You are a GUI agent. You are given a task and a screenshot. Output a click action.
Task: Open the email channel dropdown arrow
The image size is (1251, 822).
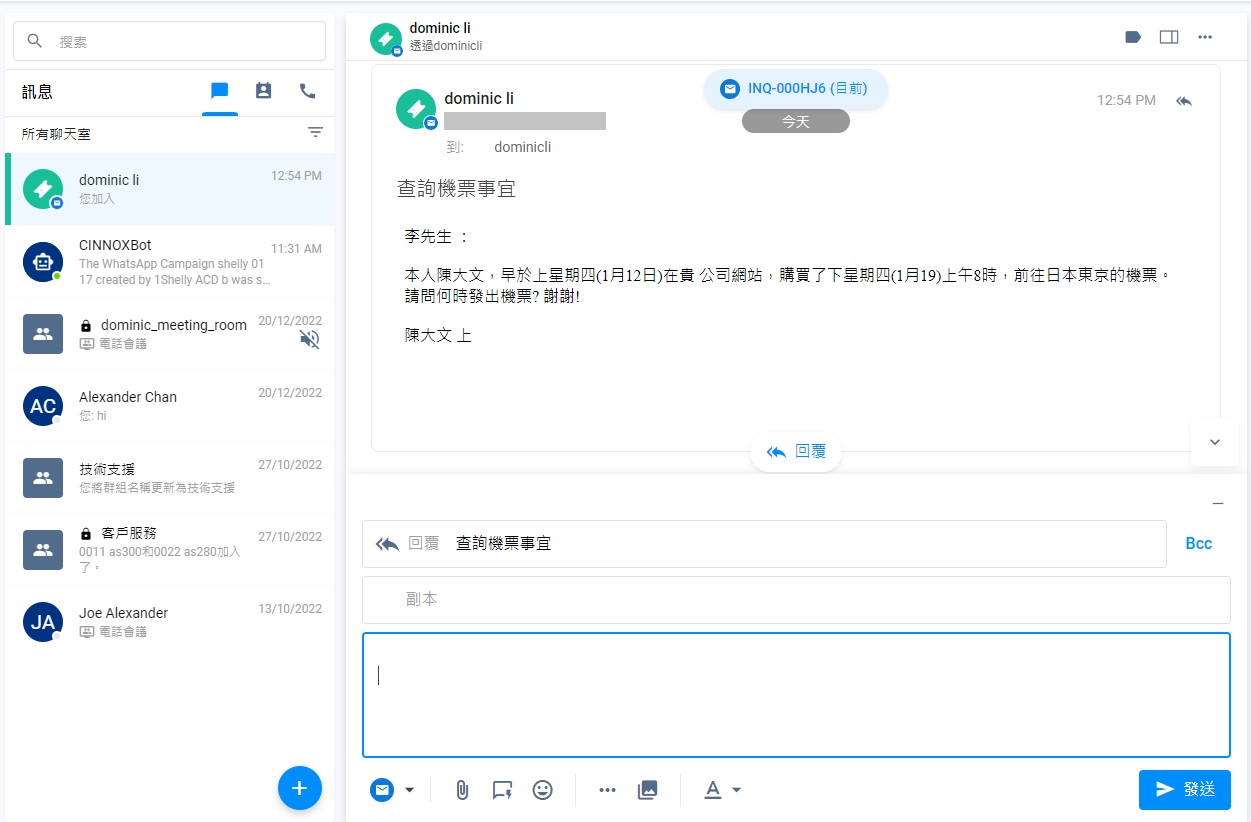409,790
